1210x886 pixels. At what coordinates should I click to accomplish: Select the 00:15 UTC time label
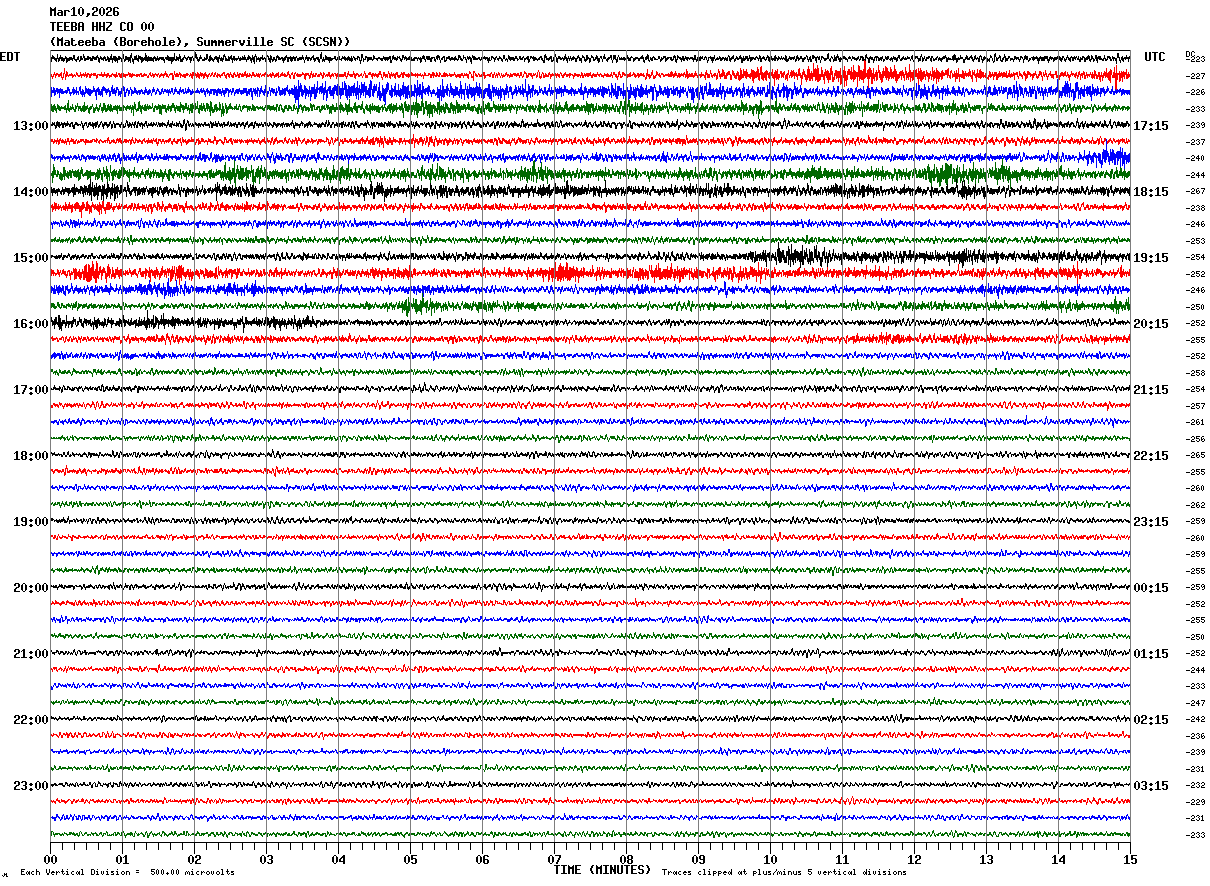[1152, 588]
